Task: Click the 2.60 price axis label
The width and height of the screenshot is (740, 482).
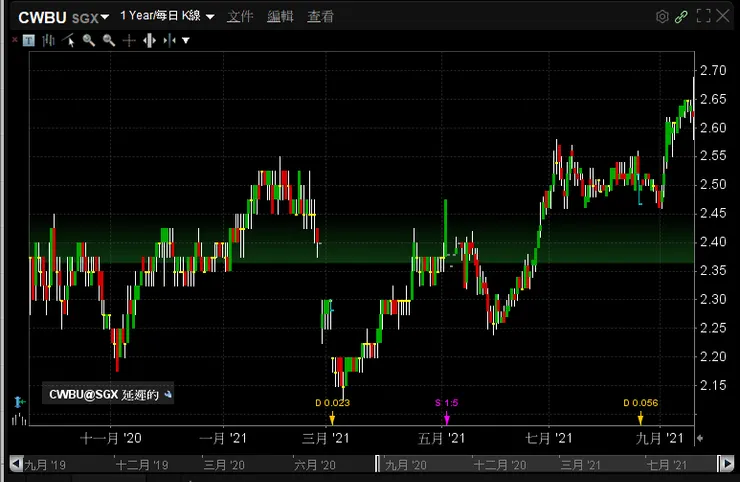Action: pos(713,128)
